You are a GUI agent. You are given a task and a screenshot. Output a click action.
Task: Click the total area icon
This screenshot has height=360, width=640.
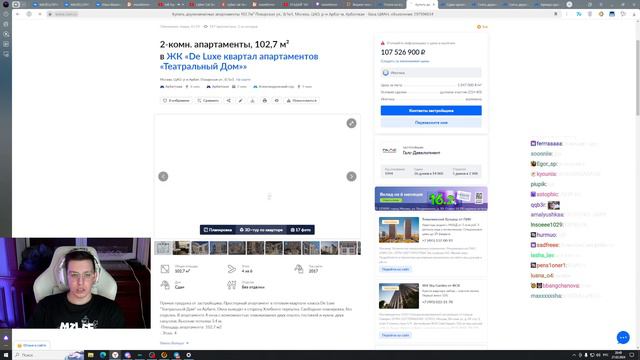[x=165, y=269]
